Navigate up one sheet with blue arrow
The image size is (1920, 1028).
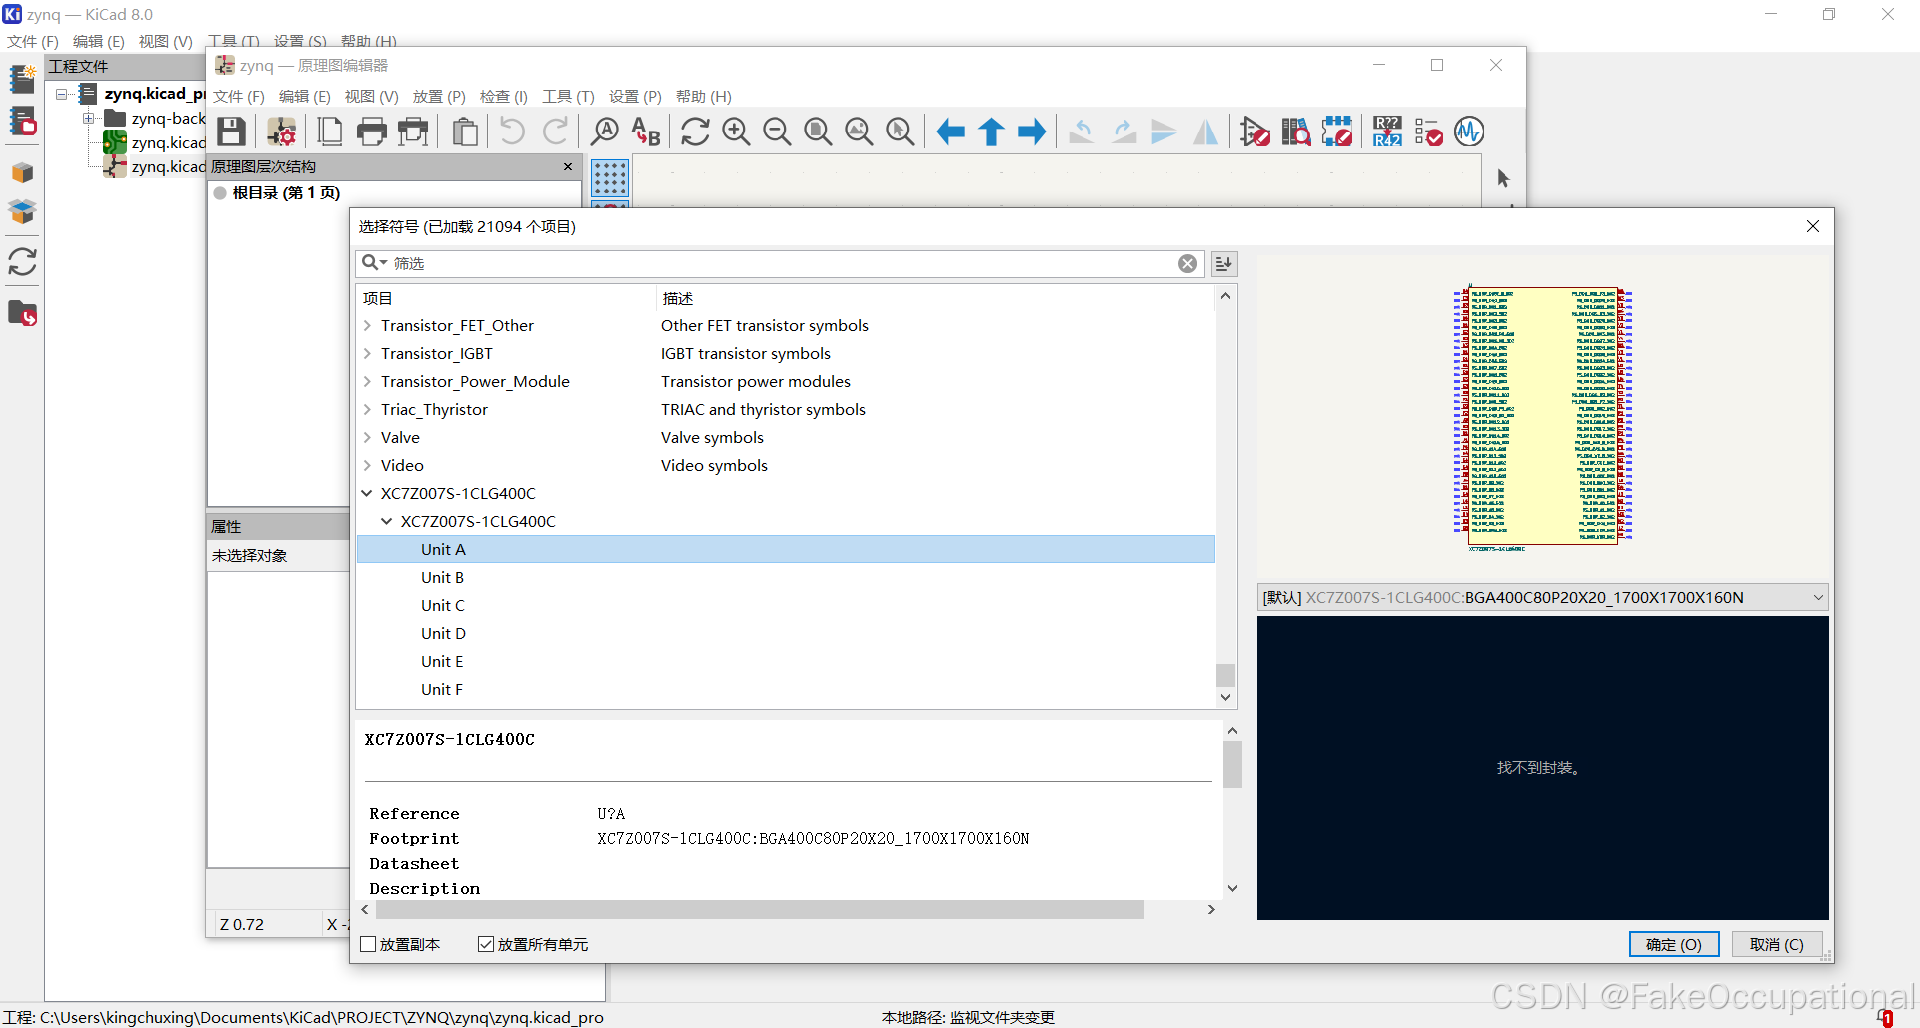(x=991, y=132)
